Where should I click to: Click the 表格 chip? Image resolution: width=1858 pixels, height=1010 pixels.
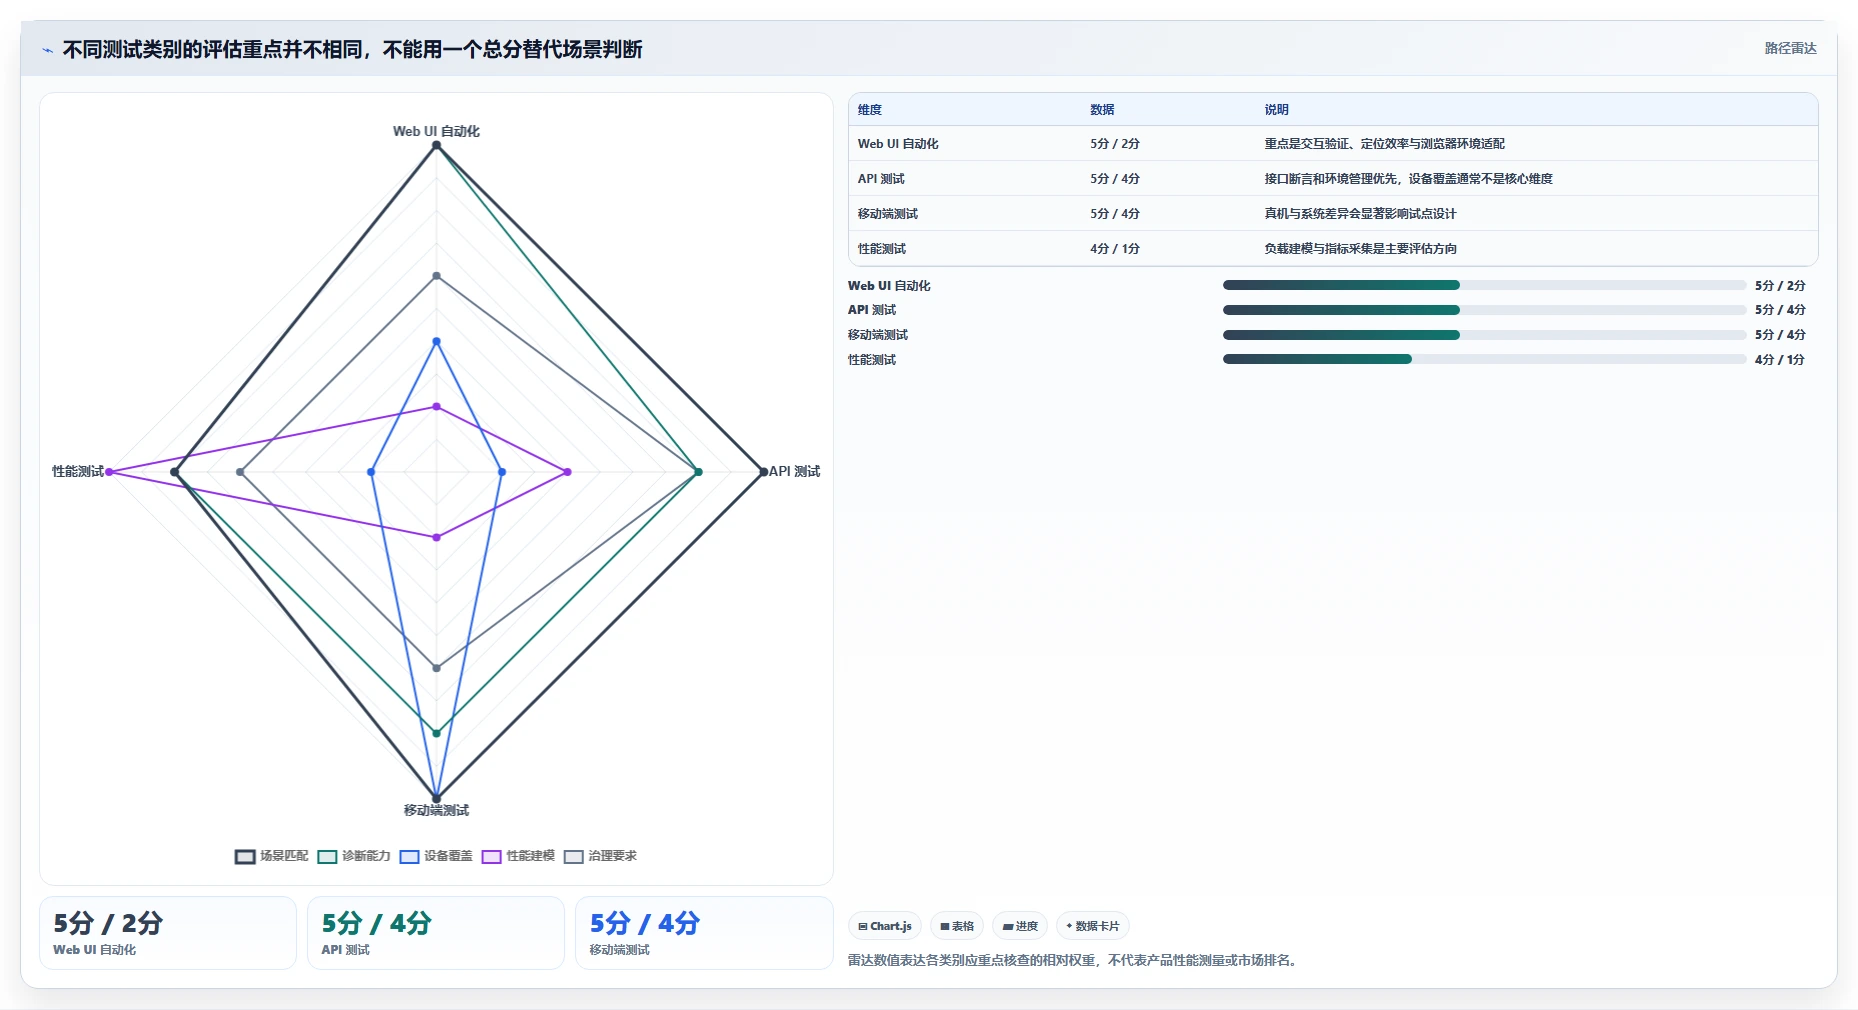point(957,926)
